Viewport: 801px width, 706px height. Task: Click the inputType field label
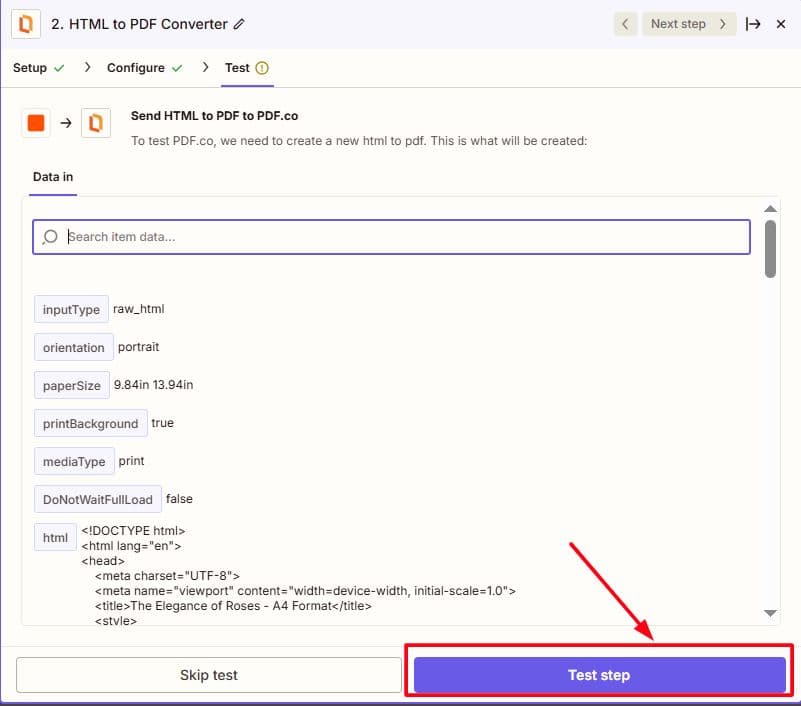71,310
